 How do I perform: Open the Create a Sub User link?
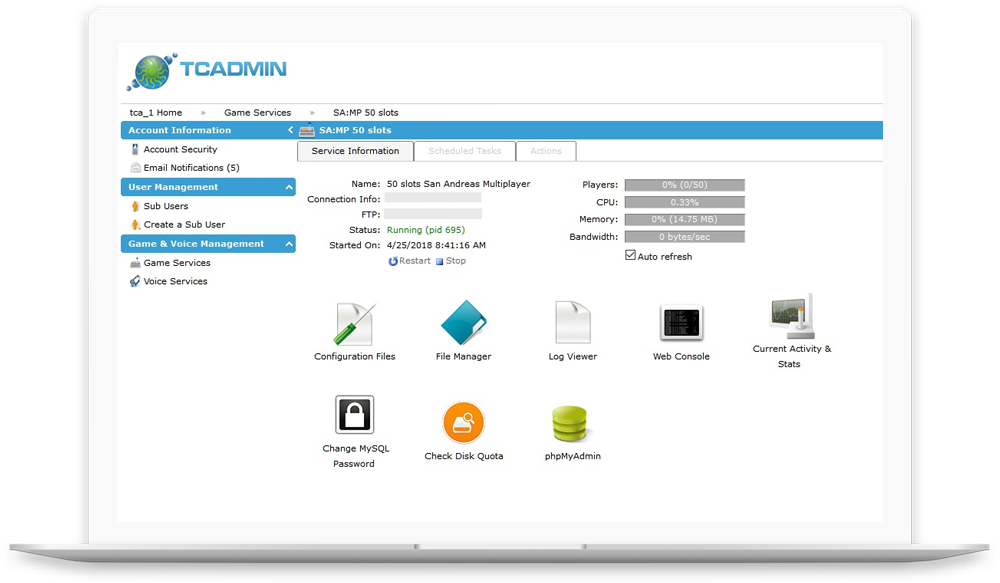pyautogui.click(x=184, y=225)
